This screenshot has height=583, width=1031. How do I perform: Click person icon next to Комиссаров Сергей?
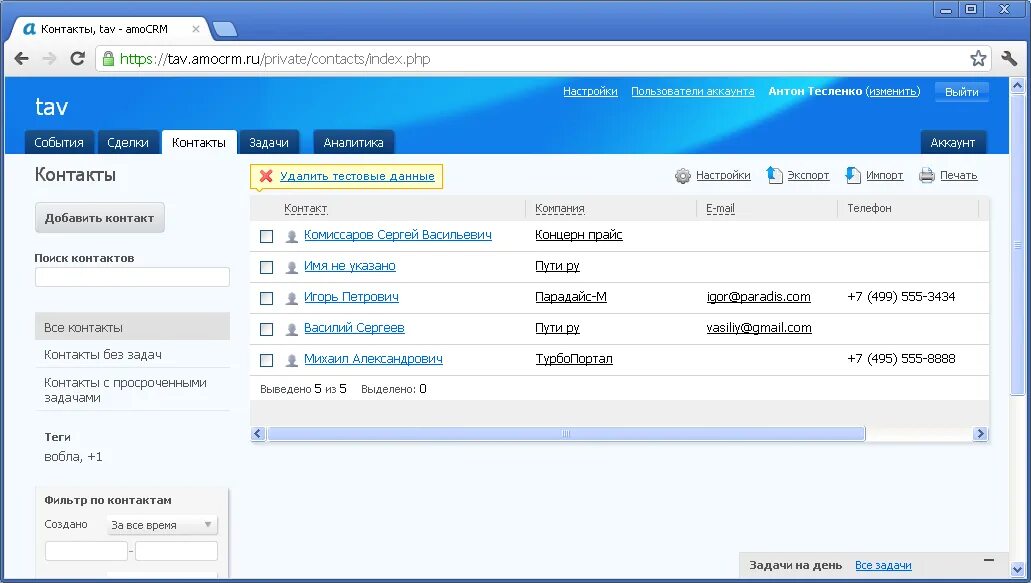291,236
